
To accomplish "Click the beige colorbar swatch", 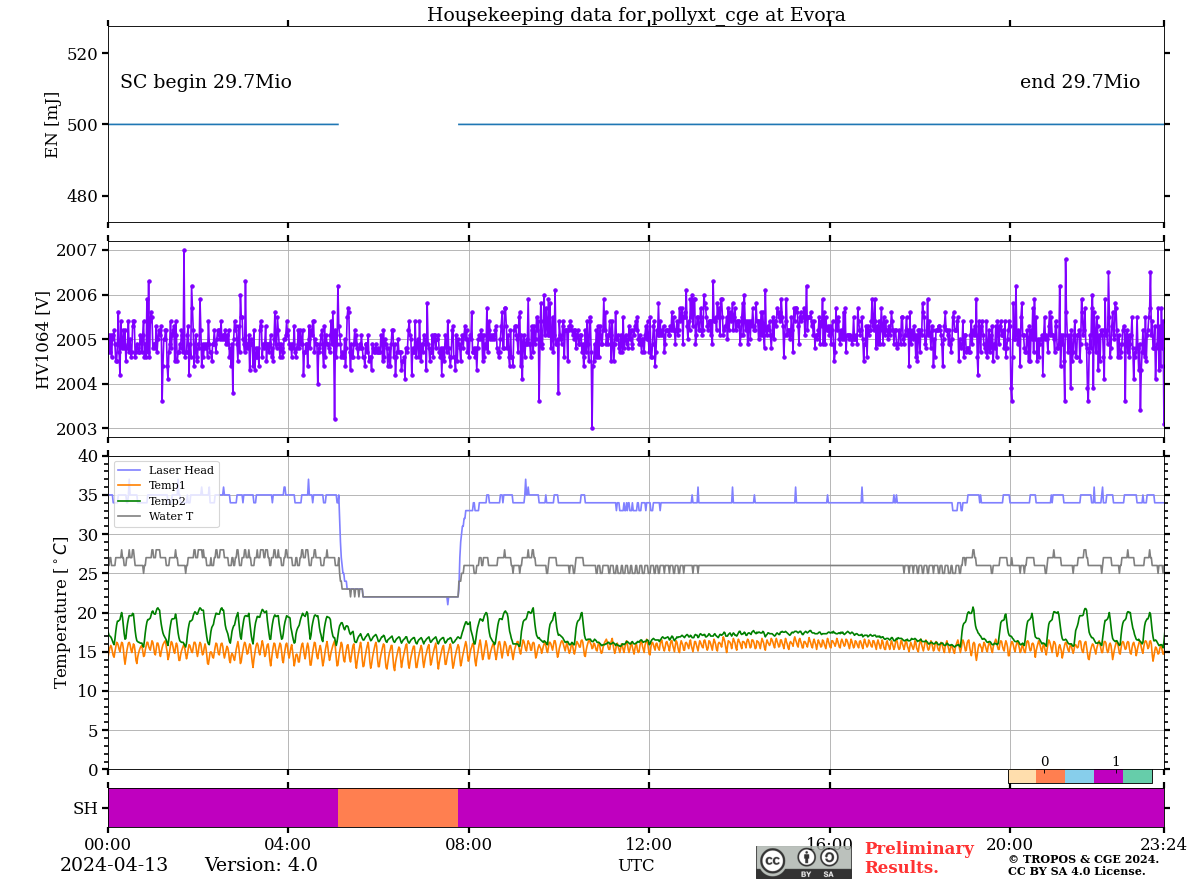I will click(1022, 776).
